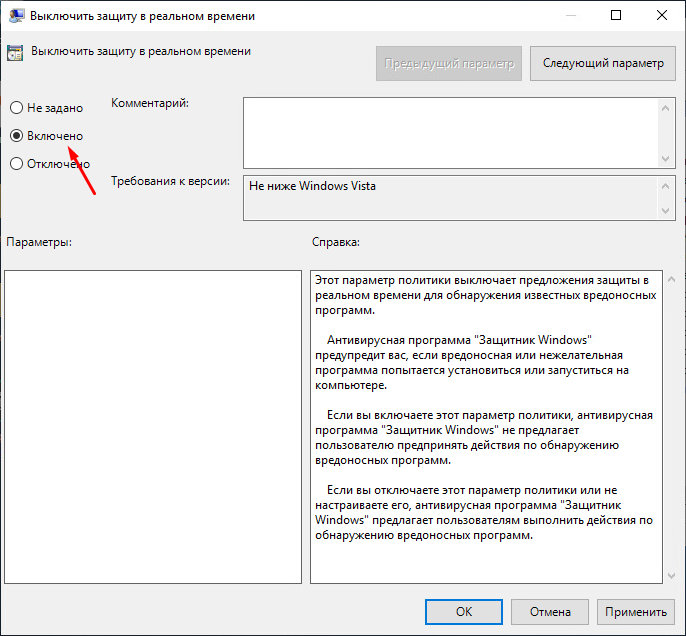This screenshot has width=686, height=636.
Task: Click the policy setting icon beside the heading
Action: (x=16, y=53)
